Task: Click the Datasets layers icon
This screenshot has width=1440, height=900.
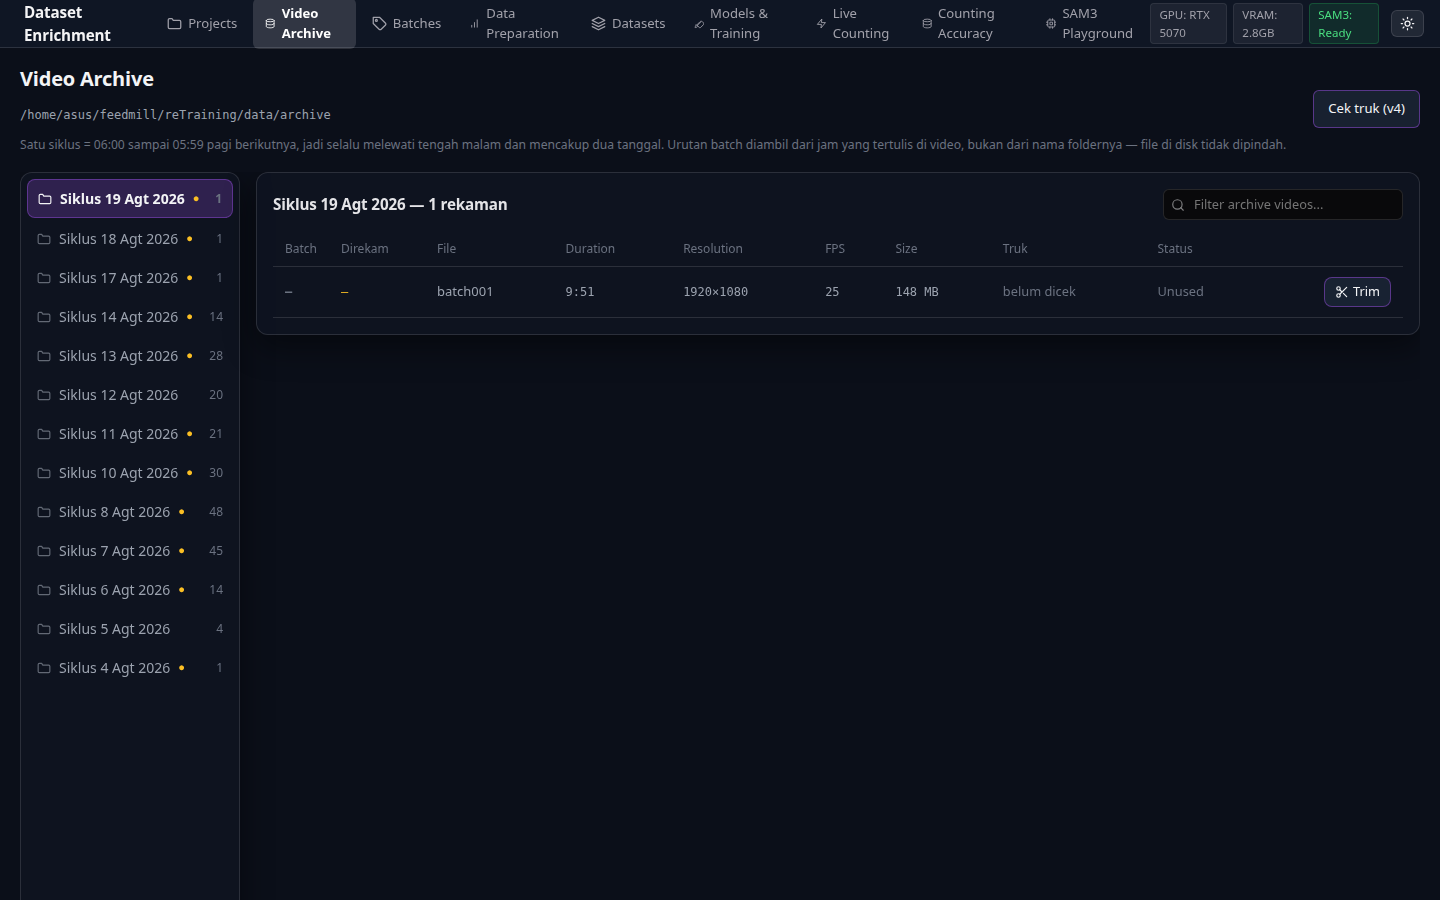Action: (x=598, y=23)
